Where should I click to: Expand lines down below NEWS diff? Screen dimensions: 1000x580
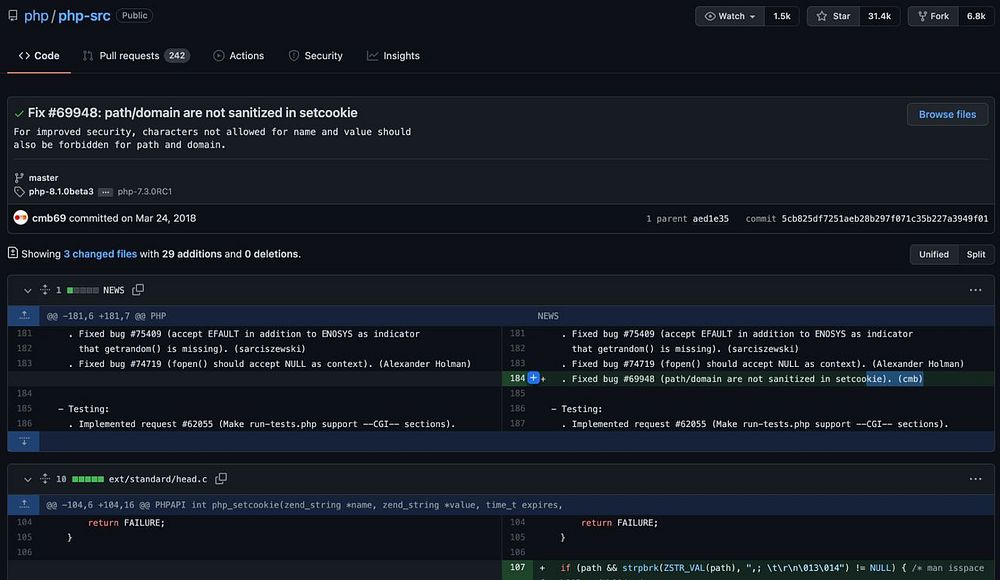[x=25, y=440]
